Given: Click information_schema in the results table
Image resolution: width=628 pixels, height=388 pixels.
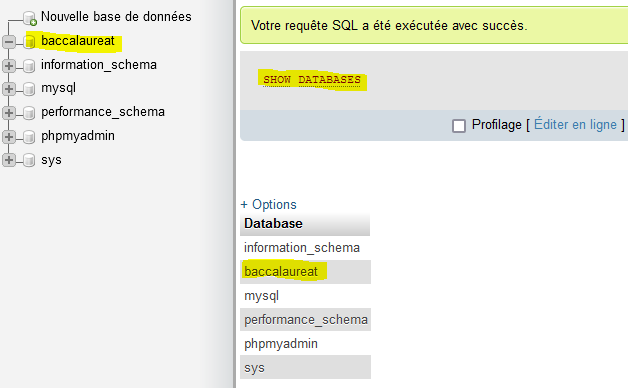Looking at the screenshot, I should 302,248.
